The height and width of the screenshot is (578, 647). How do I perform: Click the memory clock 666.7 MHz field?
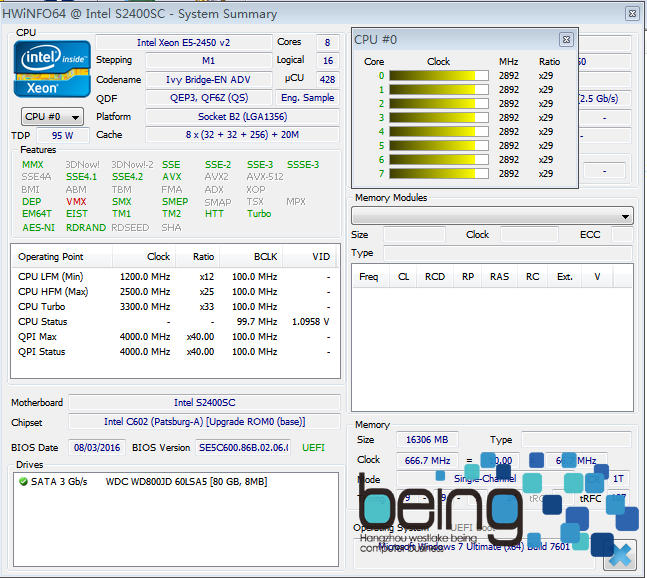click(427, 460)
